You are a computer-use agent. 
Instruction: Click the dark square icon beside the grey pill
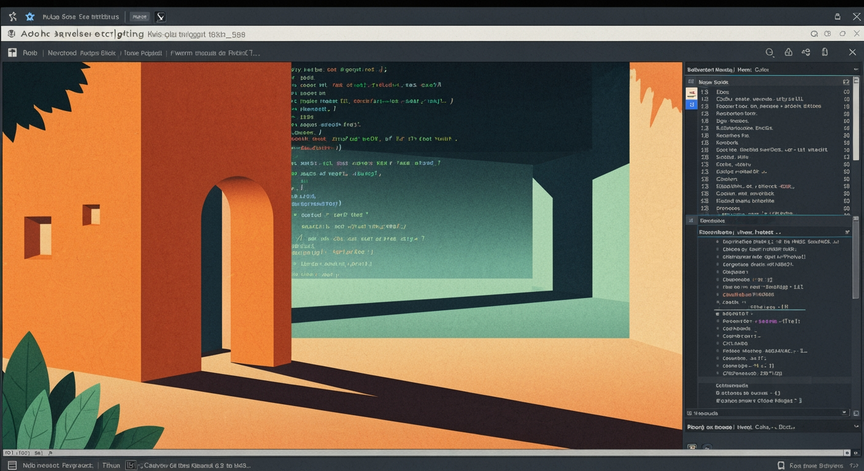click(x=160, y=17)
